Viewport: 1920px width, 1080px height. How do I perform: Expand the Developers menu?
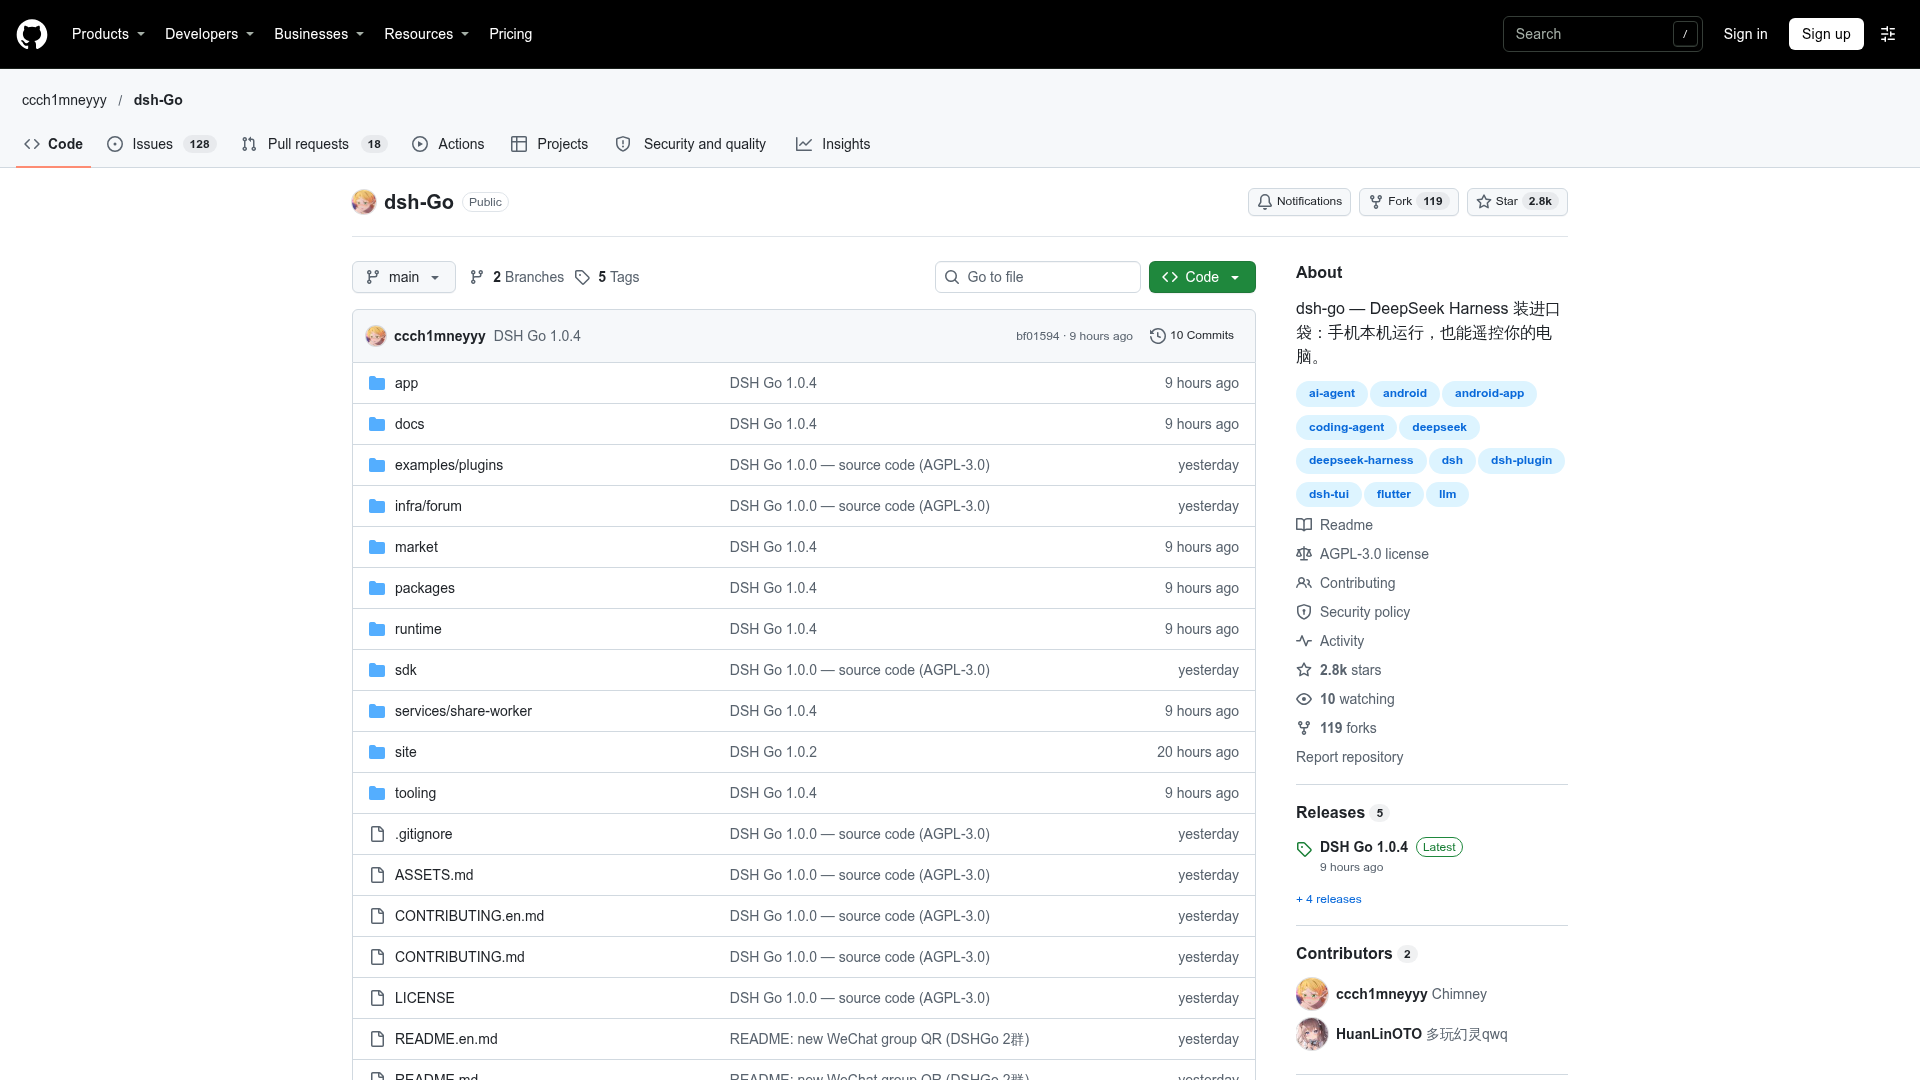[209, 34]
